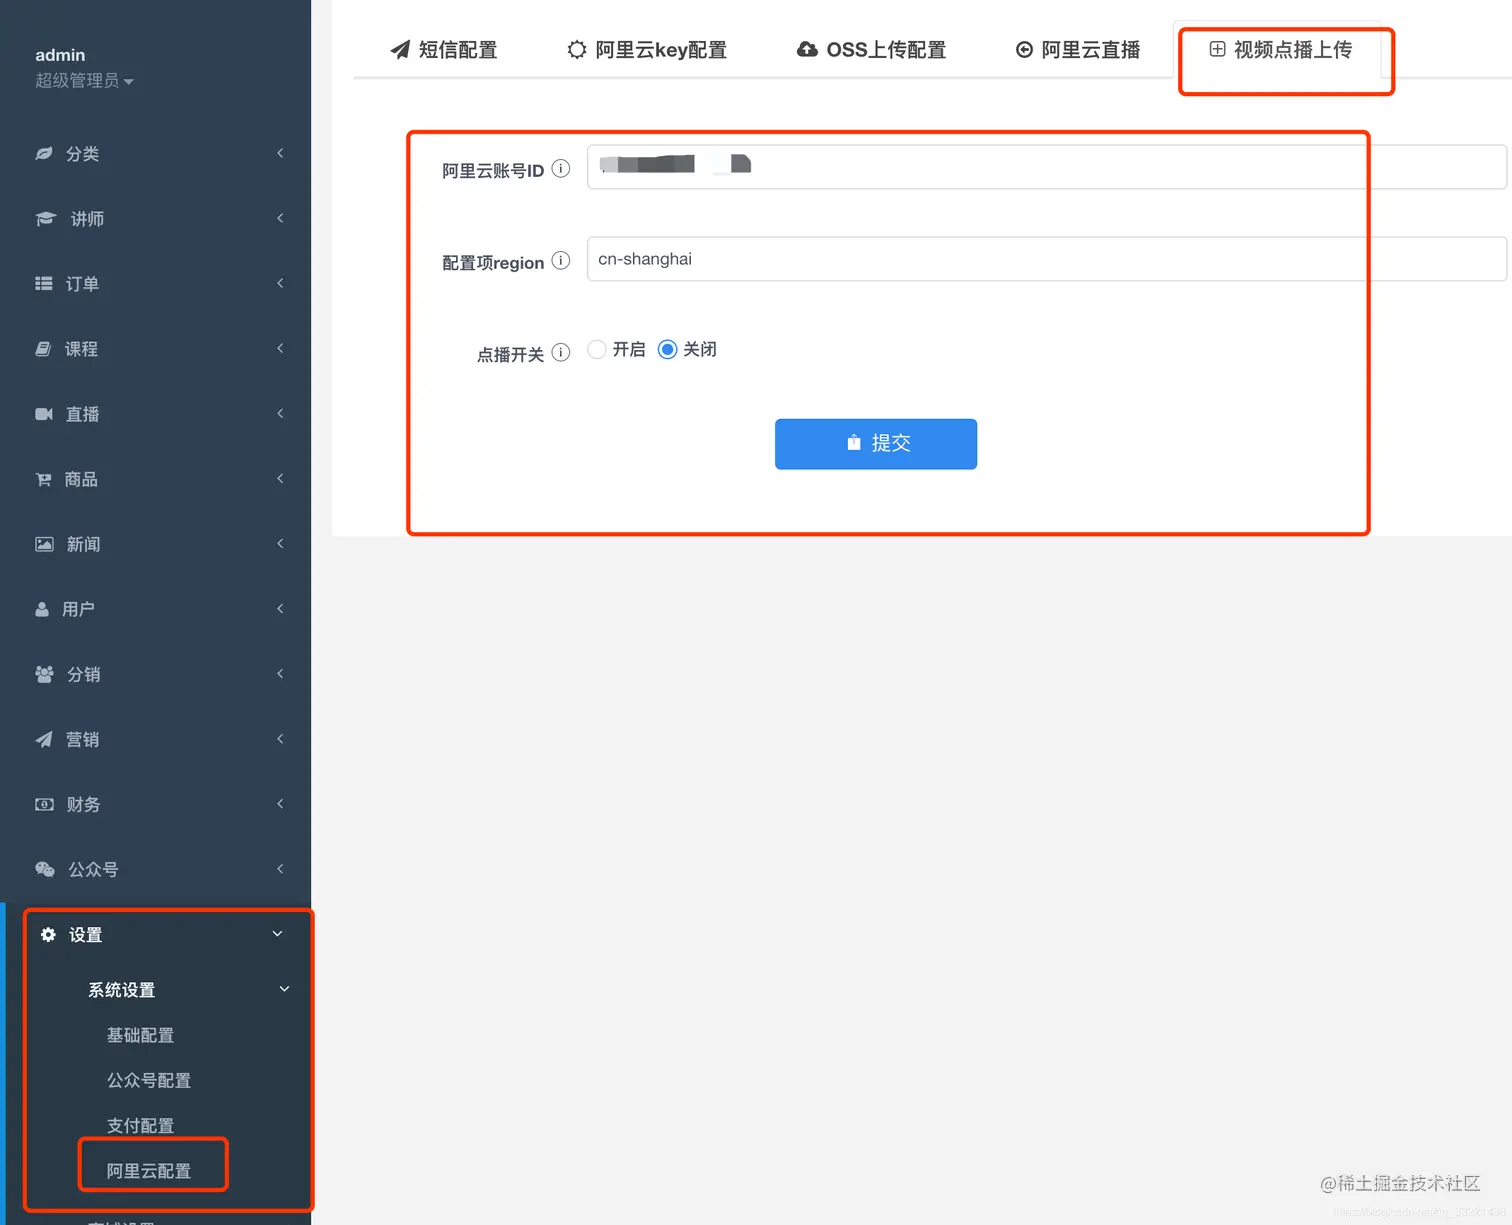Select the 商品 shopping cart icon
The height and width of the screenshot is (1225, 1512).
(44, 479)
